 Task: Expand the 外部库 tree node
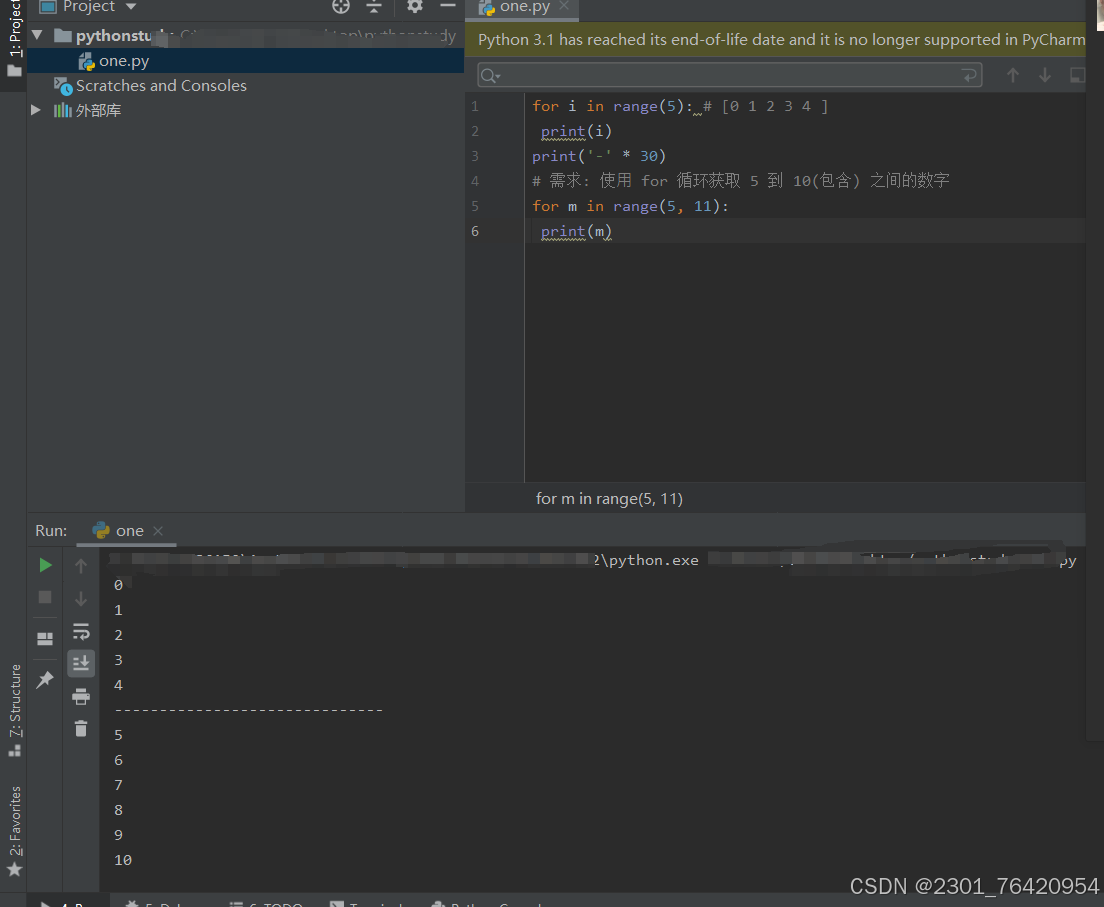[x=36, y=111]
